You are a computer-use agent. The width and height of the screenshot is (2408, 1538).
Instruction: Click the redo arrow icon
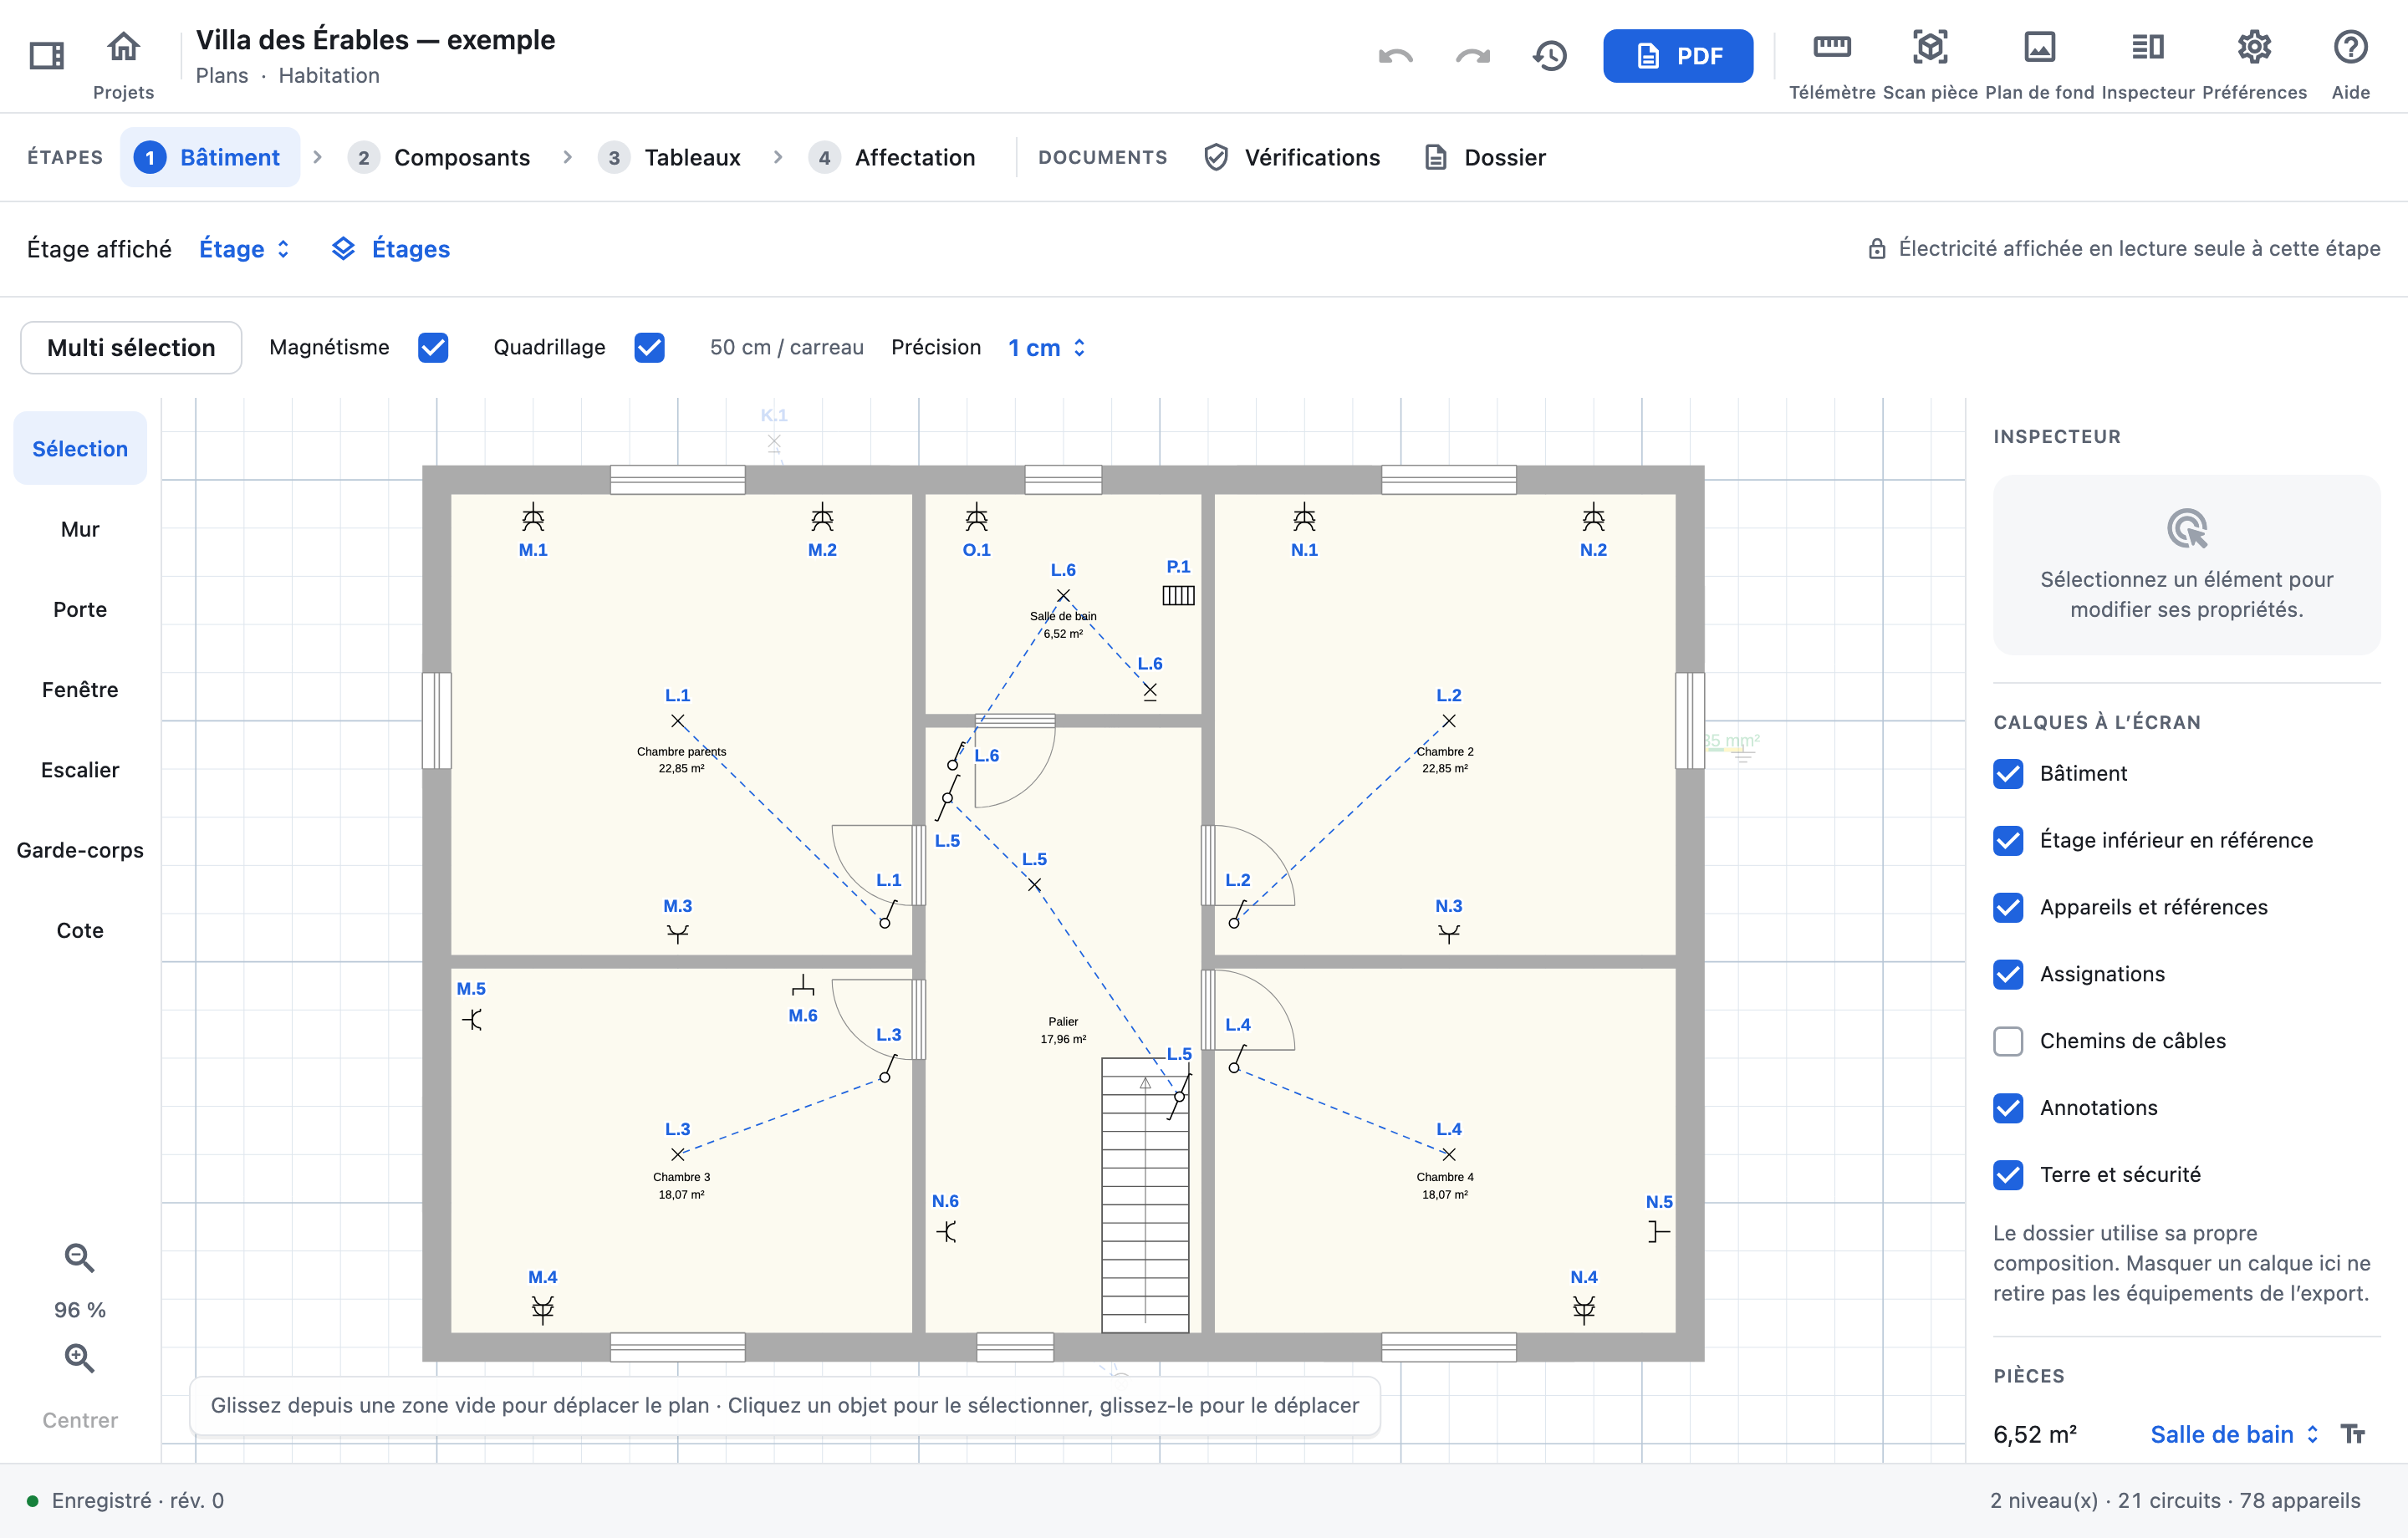click(1472, 56)
